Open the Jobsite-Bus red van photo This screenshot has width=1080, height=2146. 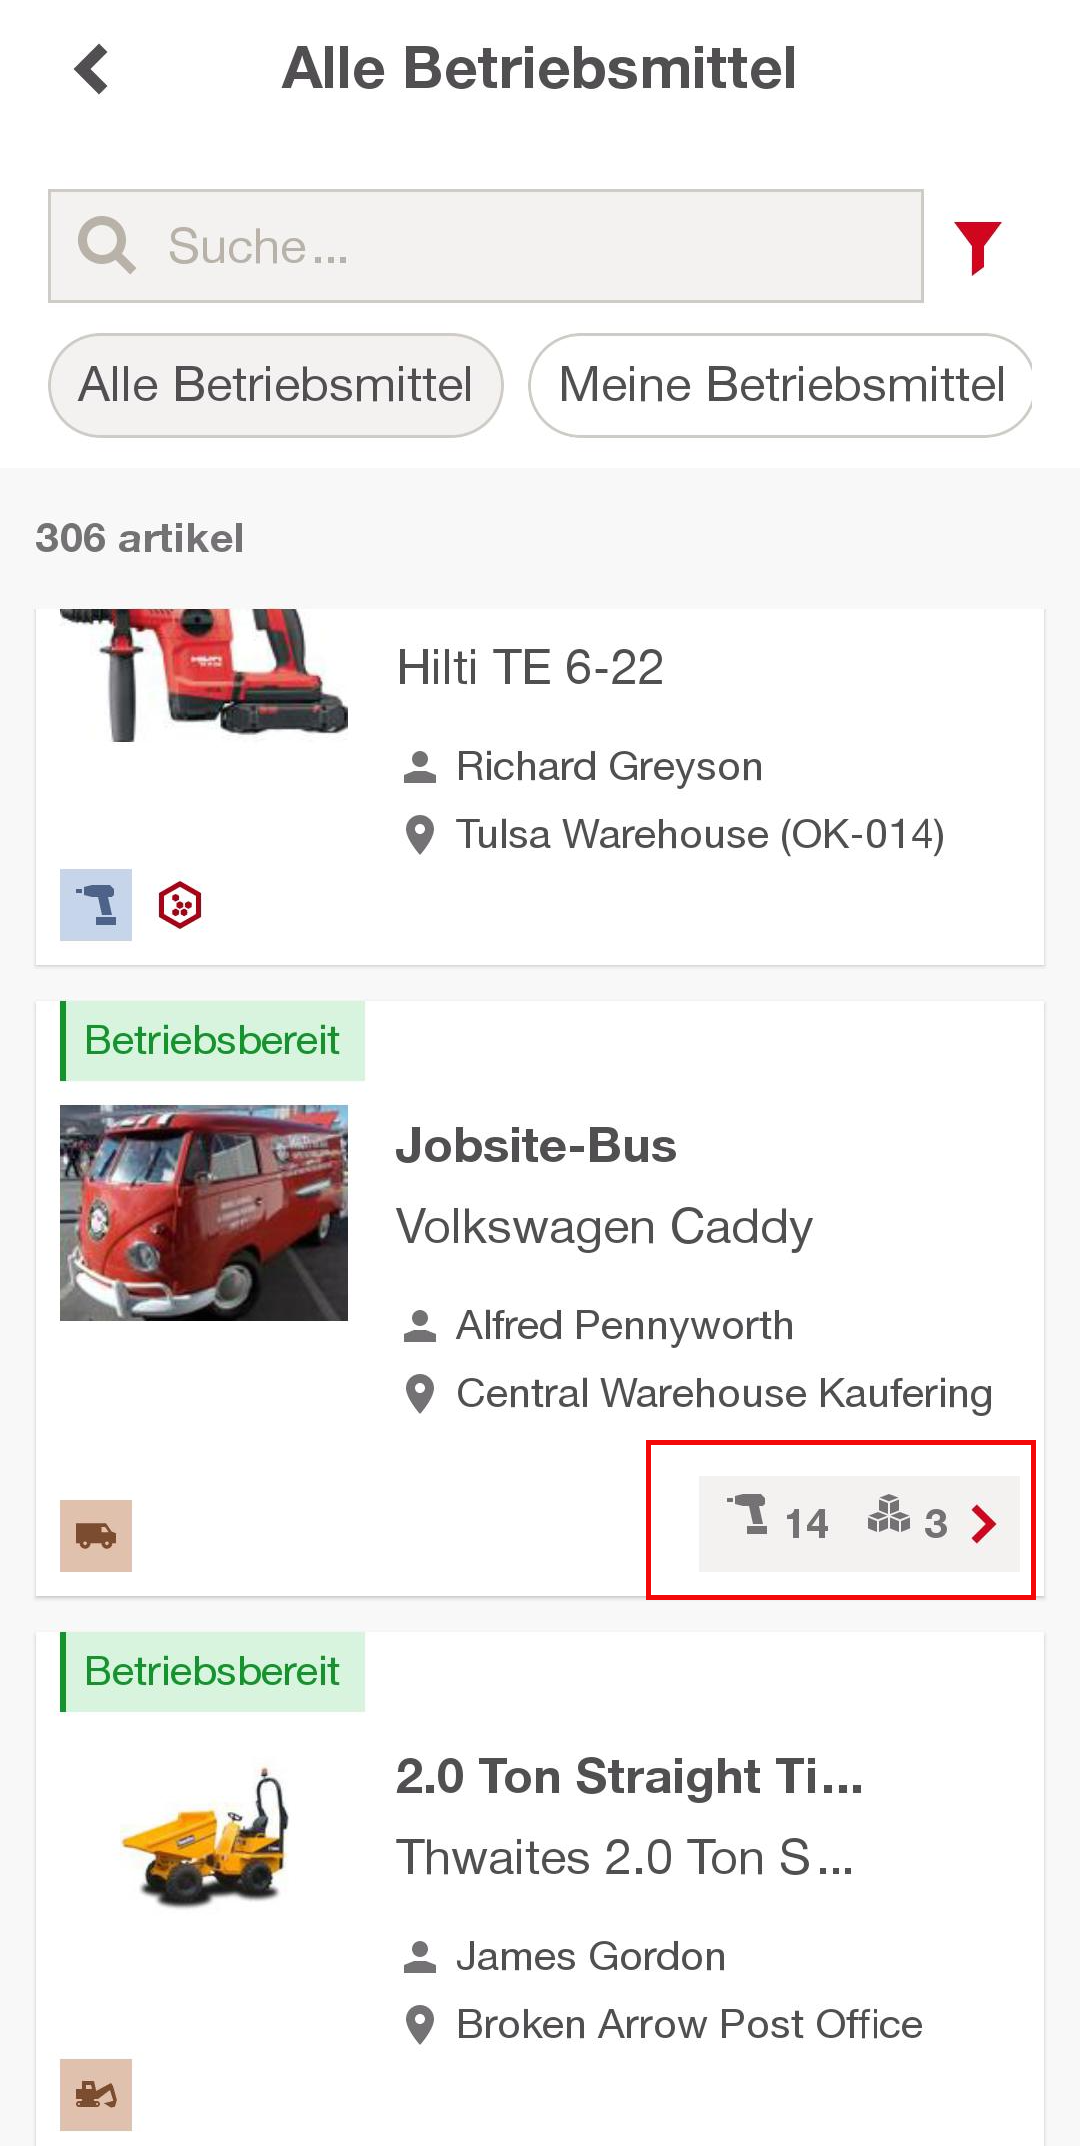204,1213
